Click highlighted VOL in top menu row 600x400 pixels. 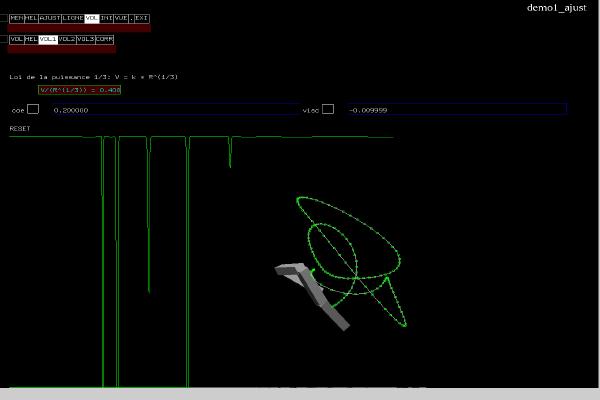click(x=92, y=18)
